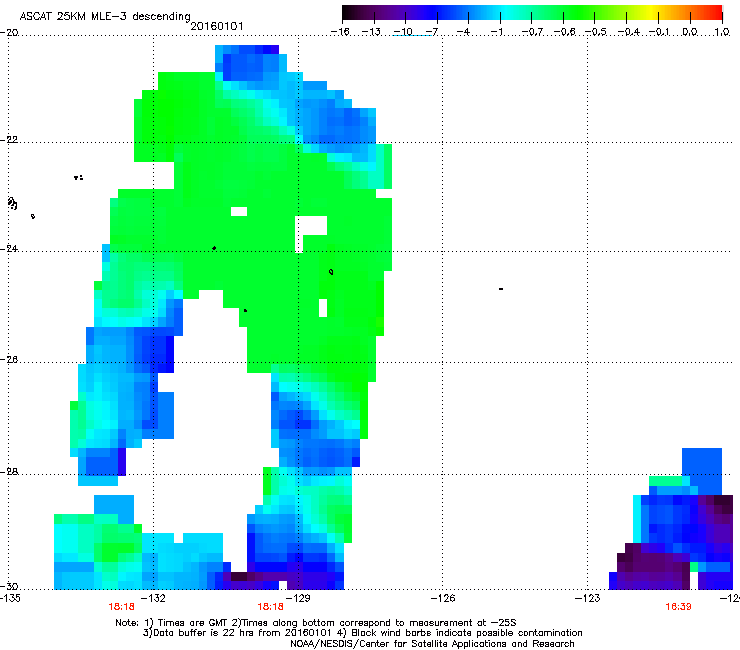
Task: Click the '-10' color scale label
Action: (403, 32)
